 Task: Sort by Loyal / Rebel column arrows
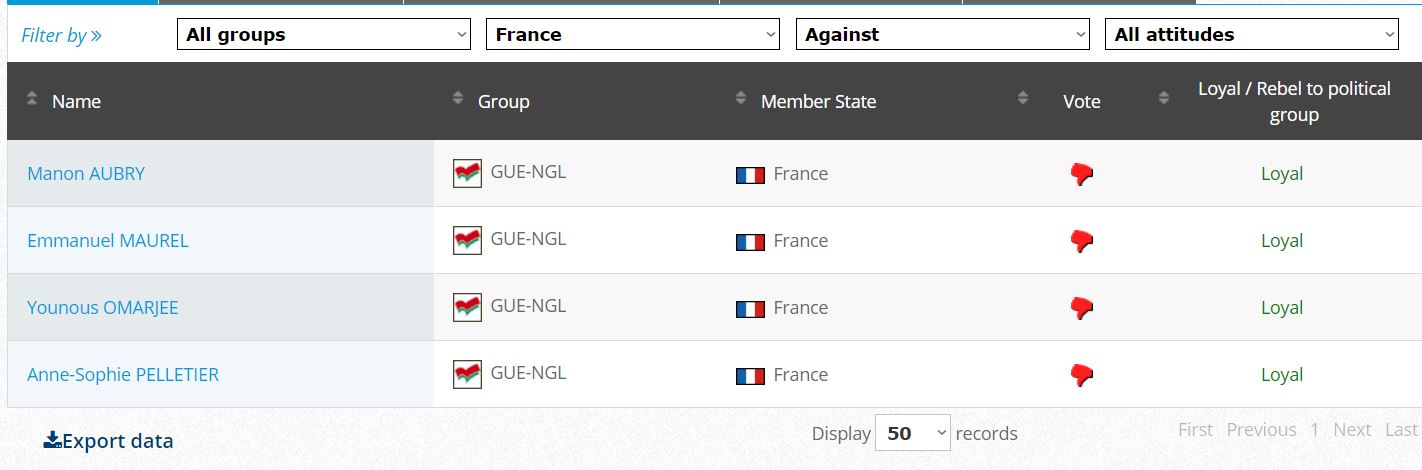(1164, 99)
